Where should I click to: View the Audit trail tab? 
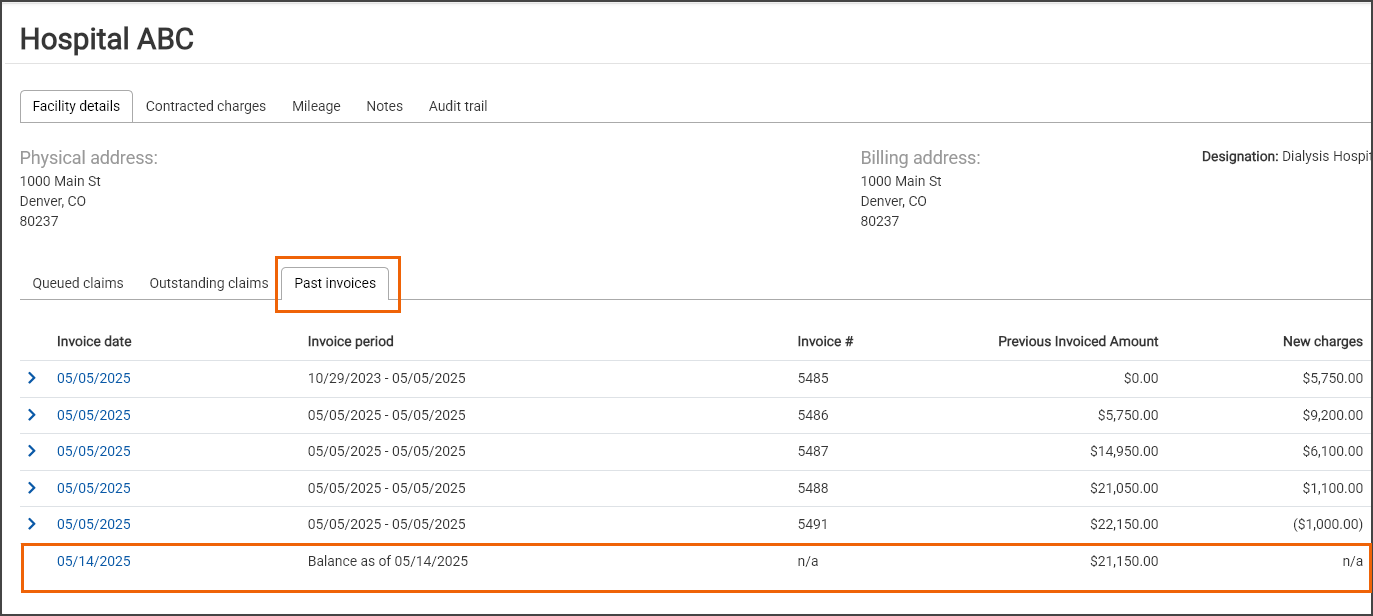(x=458, y=106)
